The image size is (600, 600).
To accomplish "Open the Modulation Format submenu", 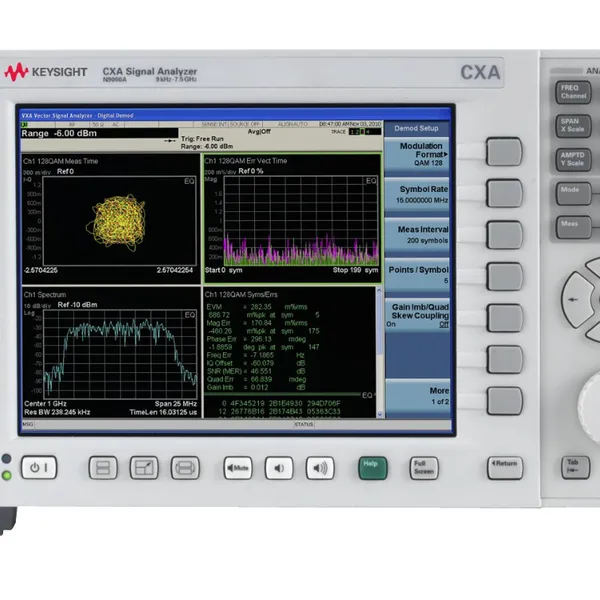I will pos(417,154).
